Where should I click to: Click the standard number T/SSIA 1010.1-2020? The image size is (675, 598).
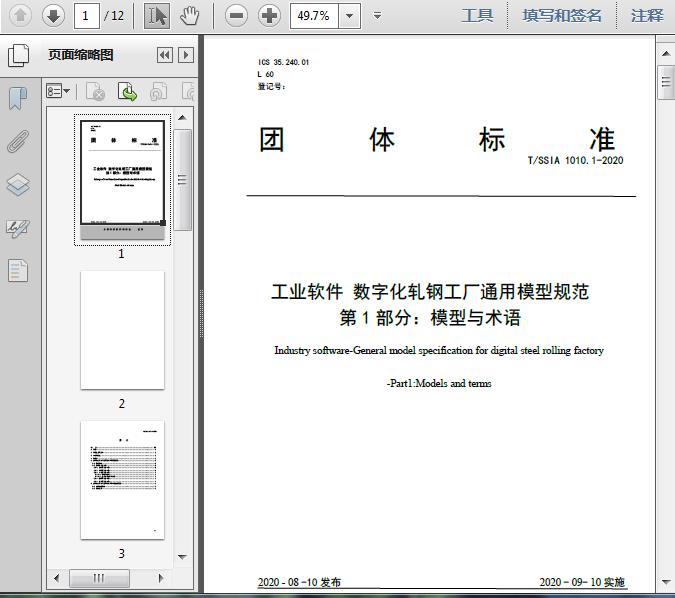click(576, 161)
